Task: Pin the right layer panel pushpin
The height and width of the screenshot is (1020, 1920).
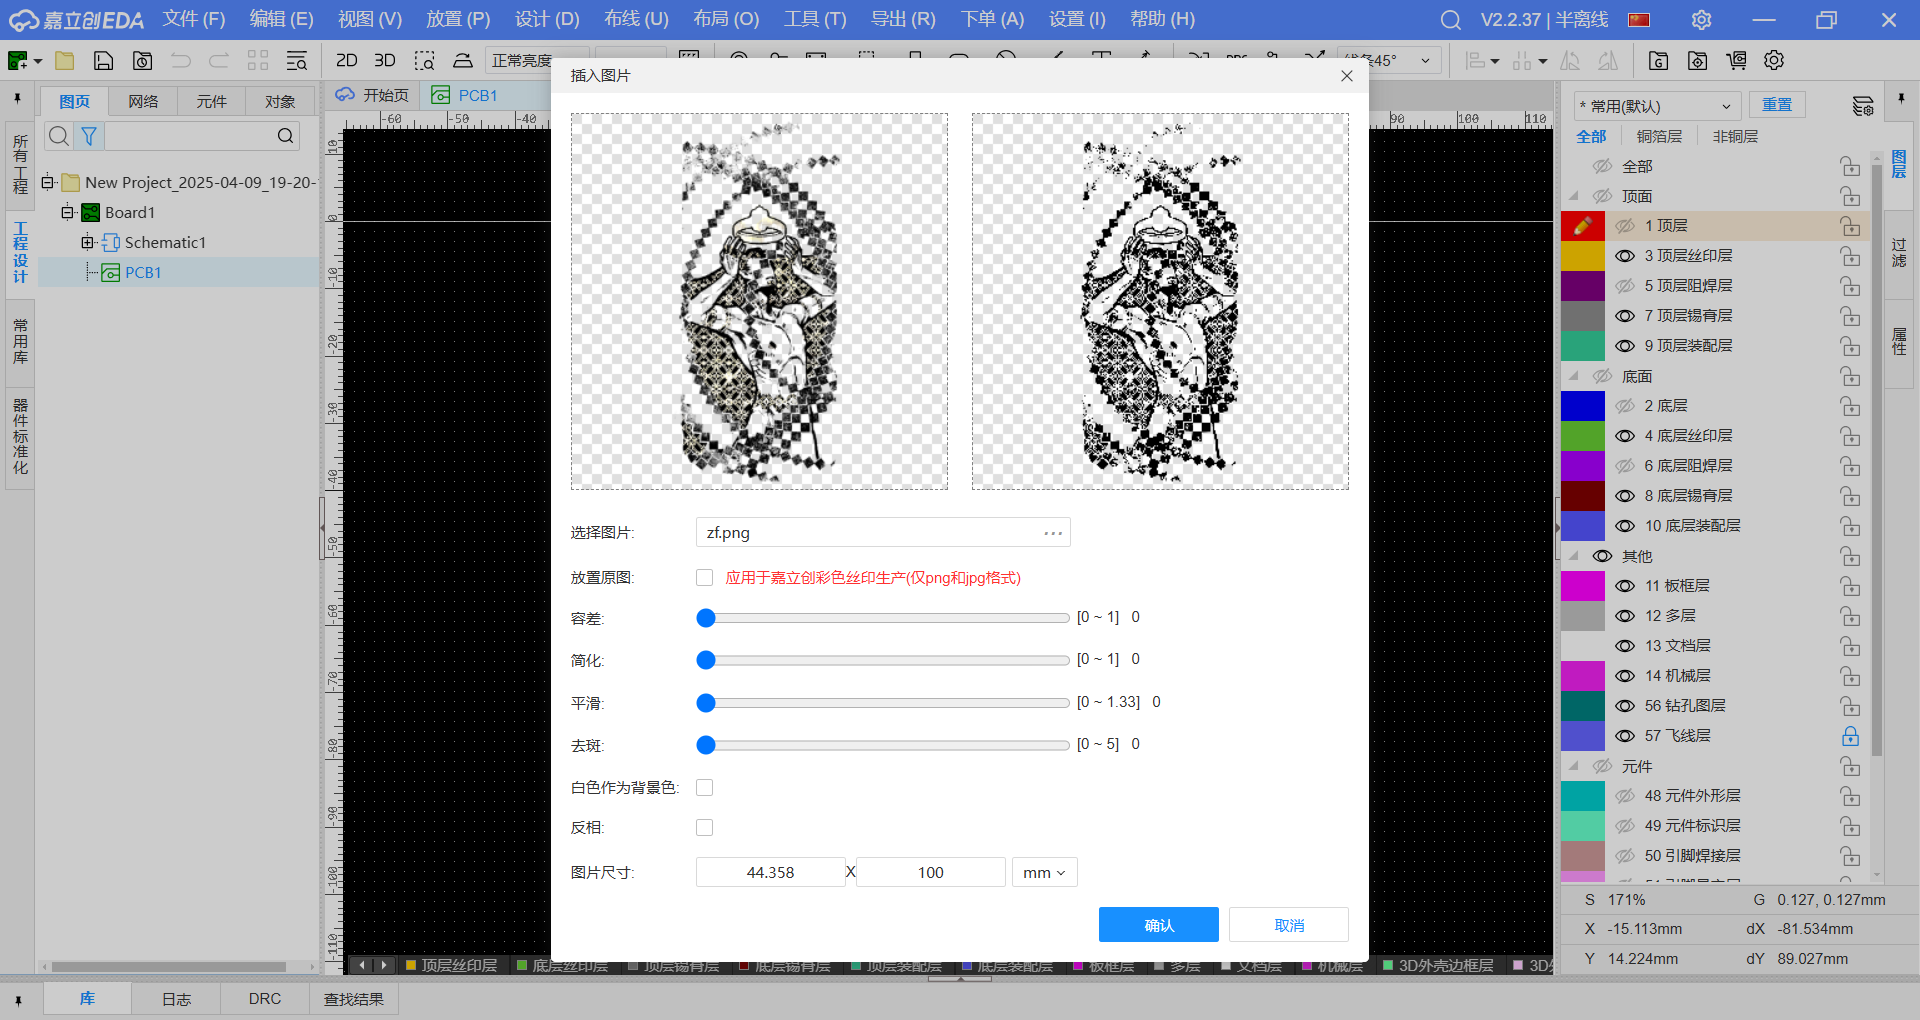Action: (1900, 99)
